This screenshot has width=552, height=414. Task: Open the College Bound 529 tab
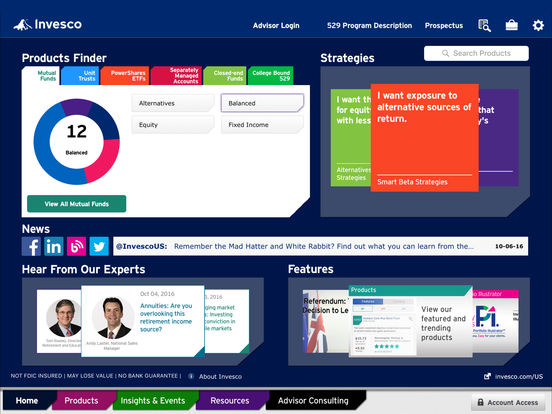[x=271, y=76]
